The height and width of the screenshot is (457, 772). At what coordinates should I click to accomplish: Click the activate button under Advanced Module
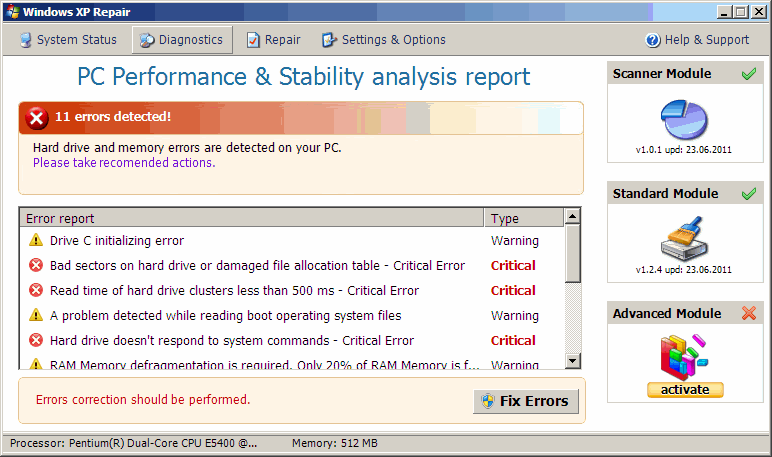pos(685,390)
